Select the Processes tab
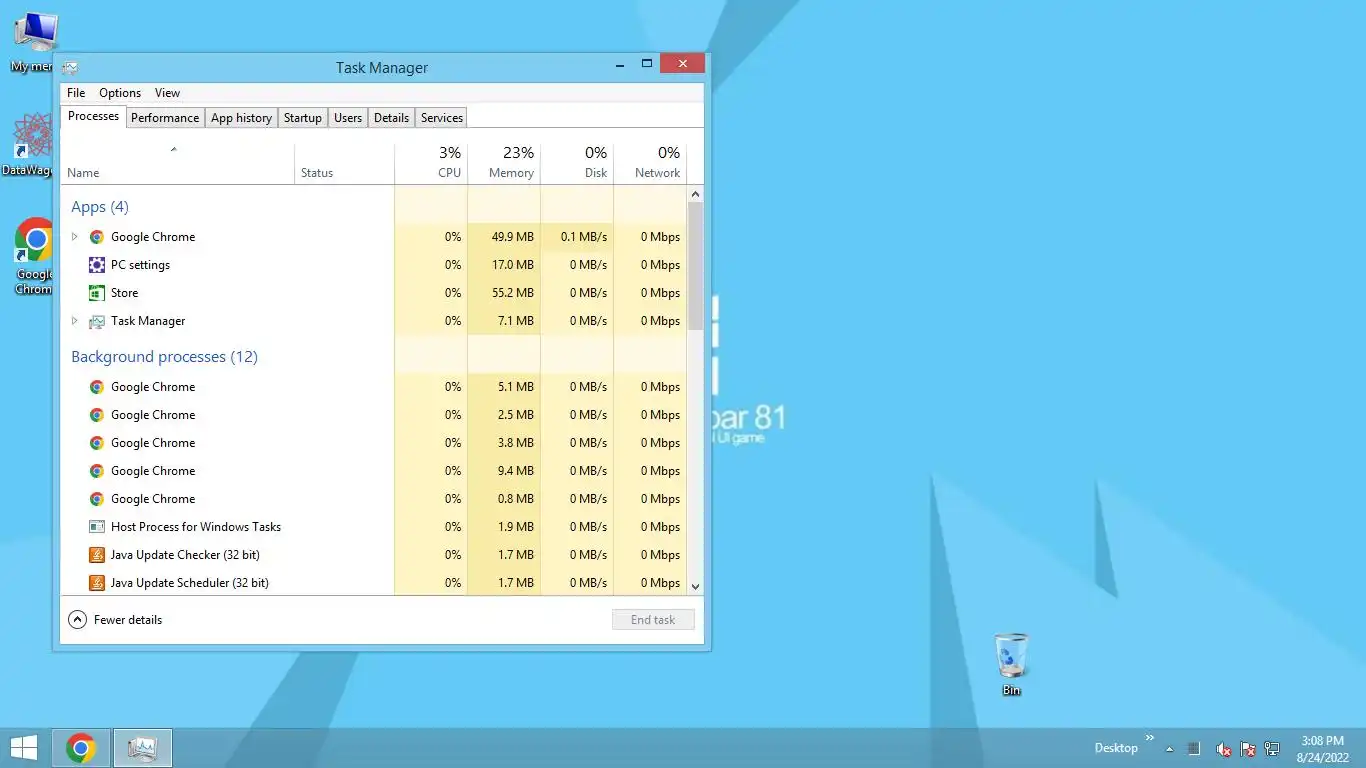This screenshot has width=1366, height=768. tap(93, 116)
